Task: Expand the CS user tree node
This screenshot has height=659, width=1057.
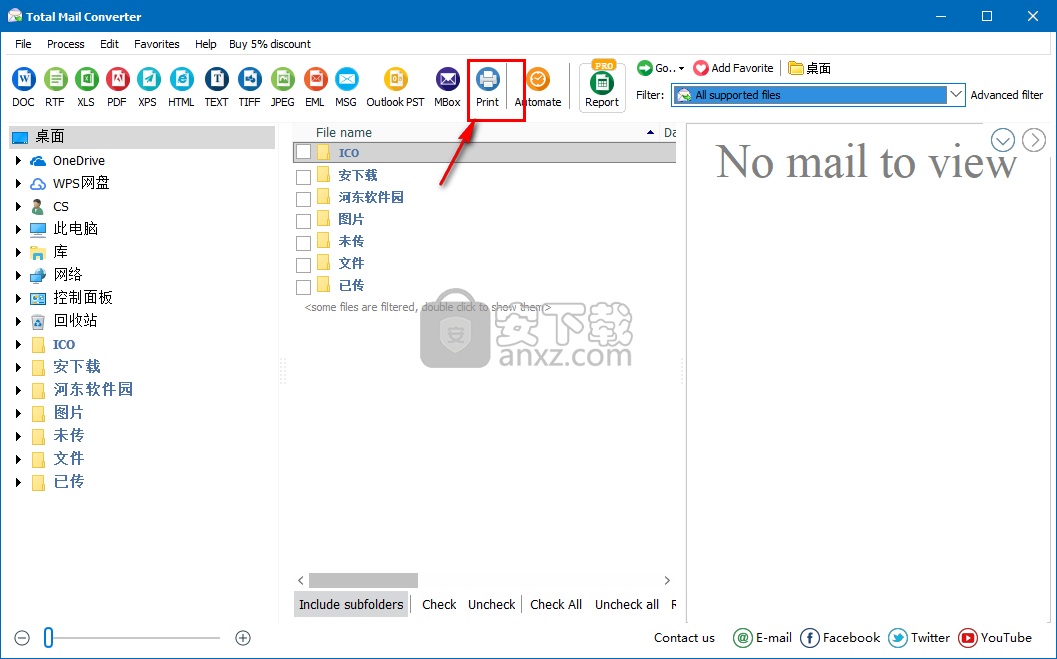Action: (x=18, y=206)
